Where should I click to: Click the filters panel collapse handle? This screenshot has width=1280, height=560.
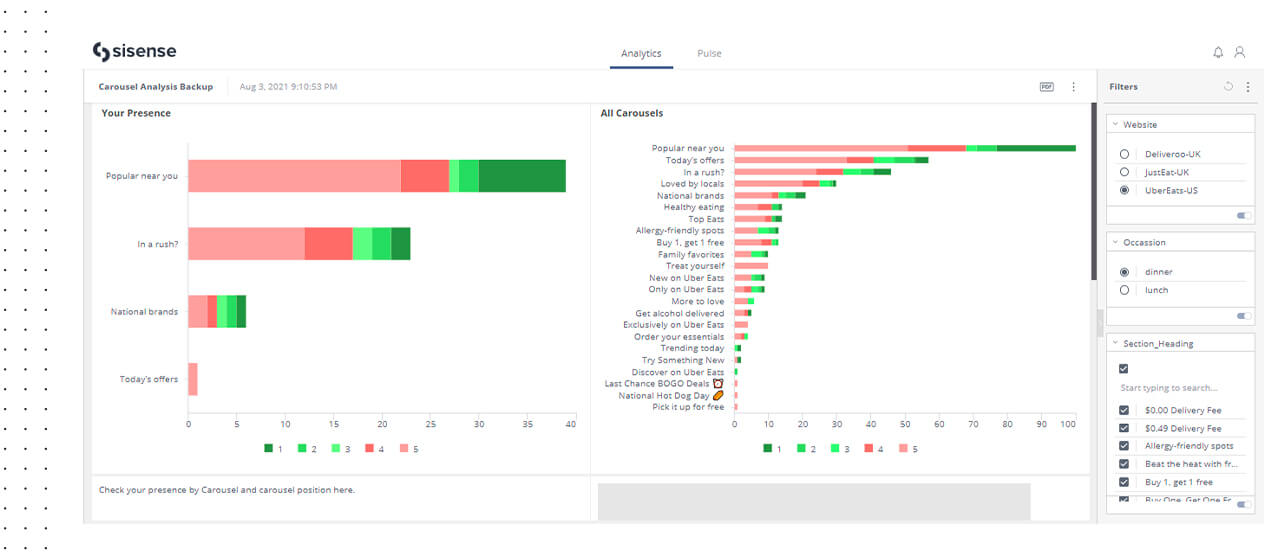pyautogui.click(x=1100, y=323)
